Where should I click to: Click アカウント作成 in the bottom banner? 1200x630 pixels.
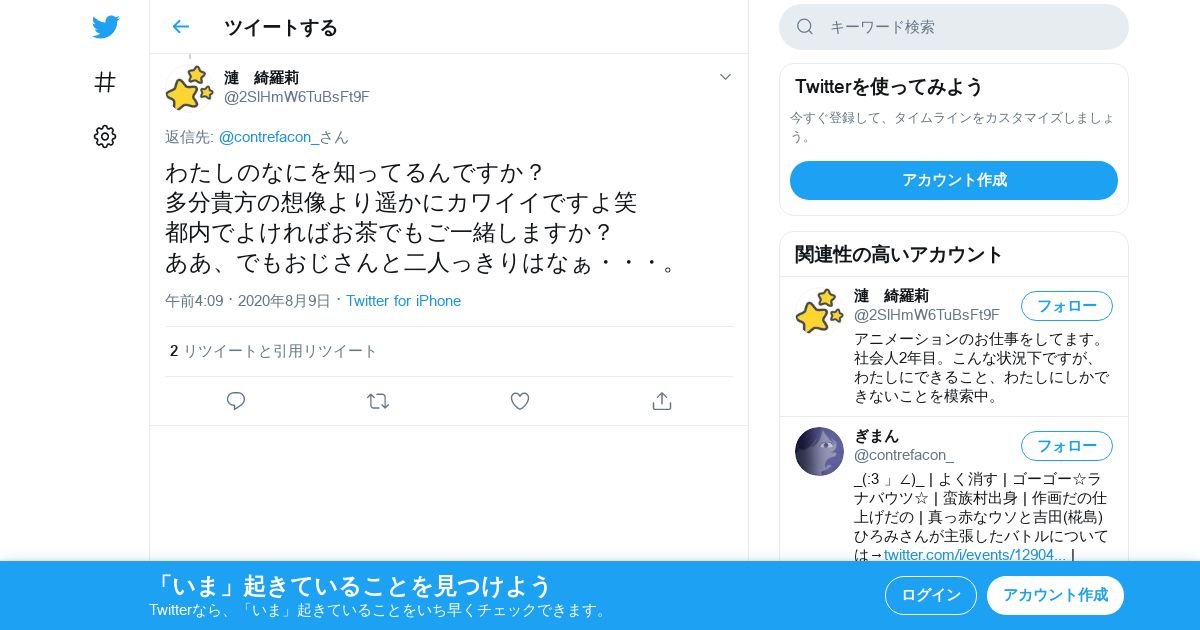(1056, 595)
